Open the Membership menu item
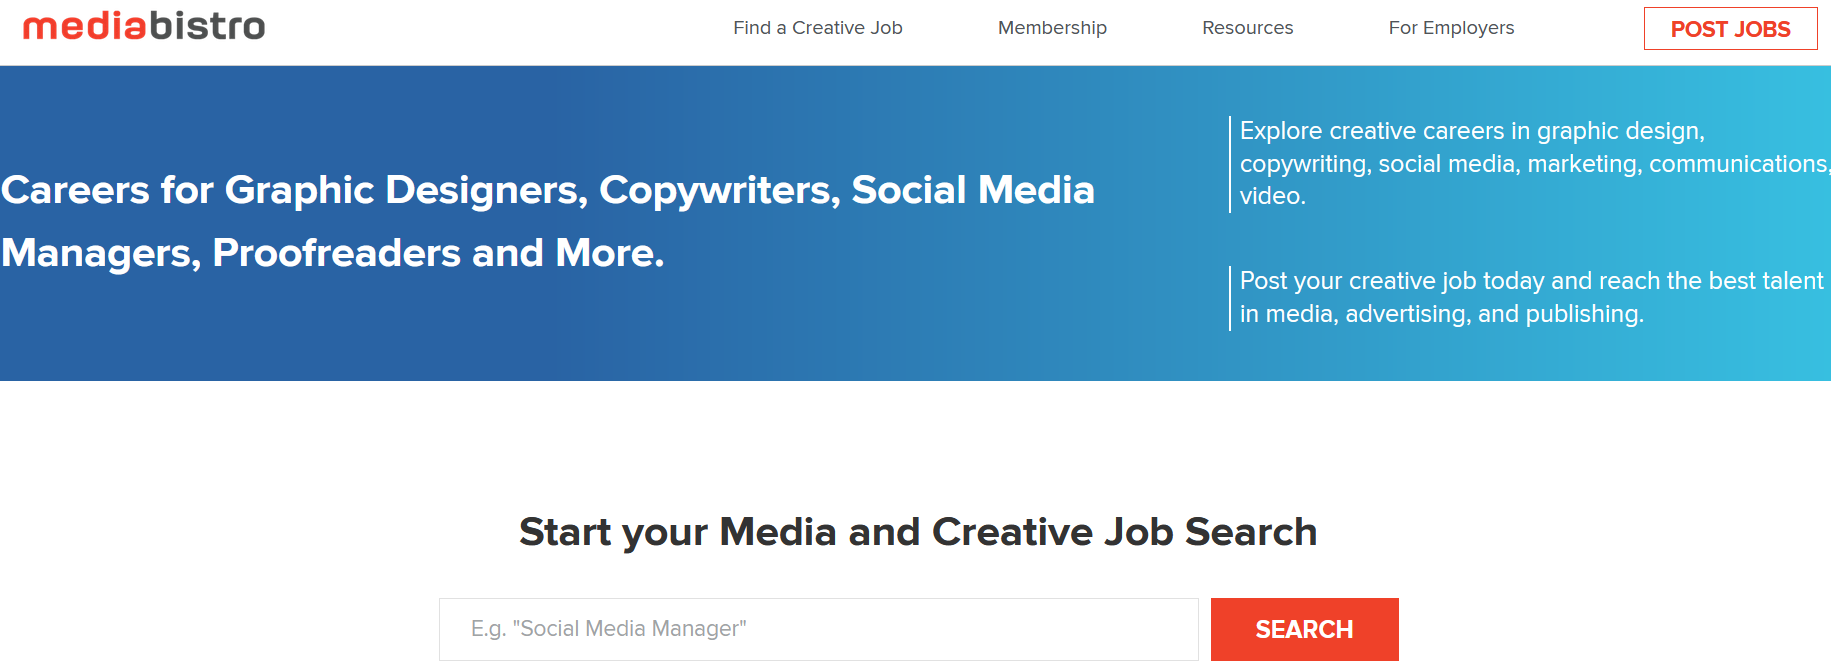The width and height of the screenshot is (1831, 672). 1052,28
